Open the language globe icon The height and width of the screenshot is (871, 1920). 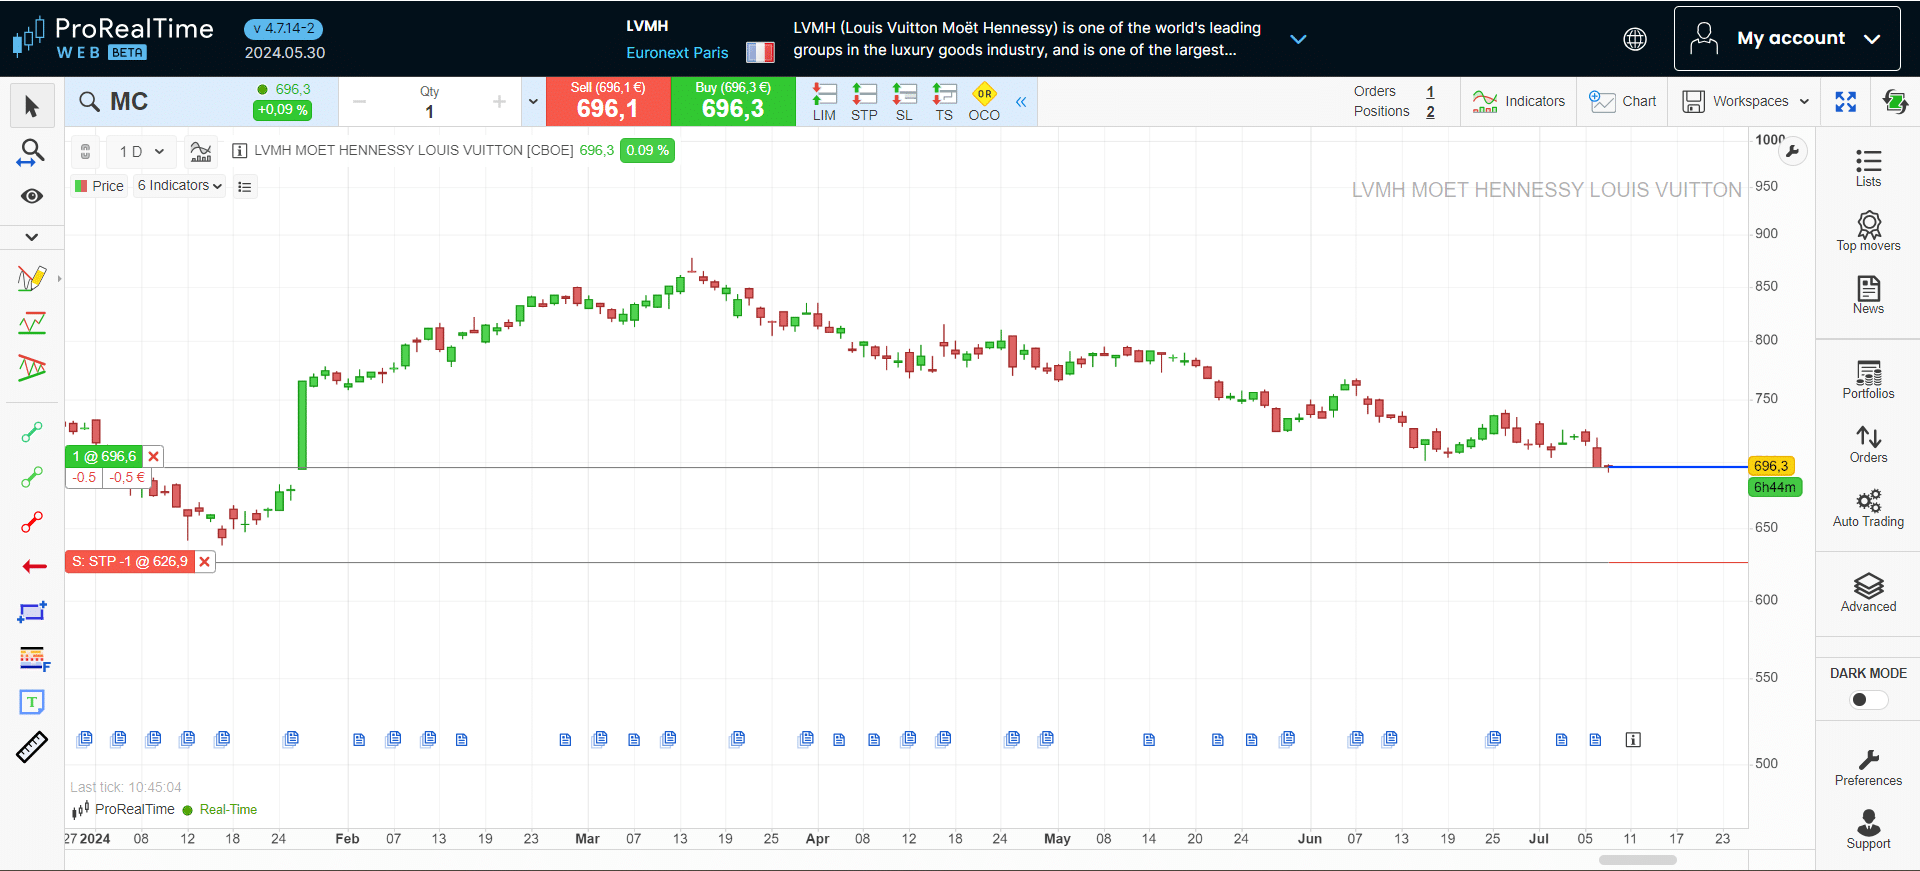[1635, 39]
